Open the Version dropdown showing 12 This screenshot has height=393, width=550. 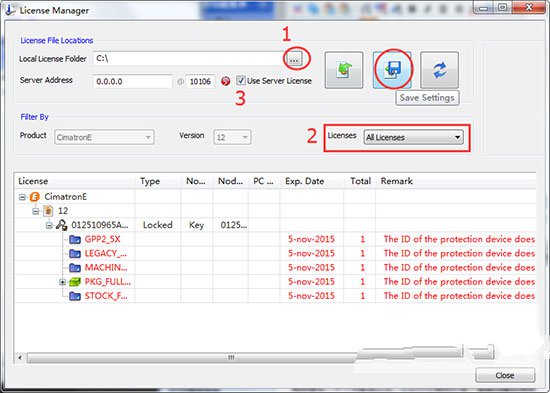pos(232,137)
